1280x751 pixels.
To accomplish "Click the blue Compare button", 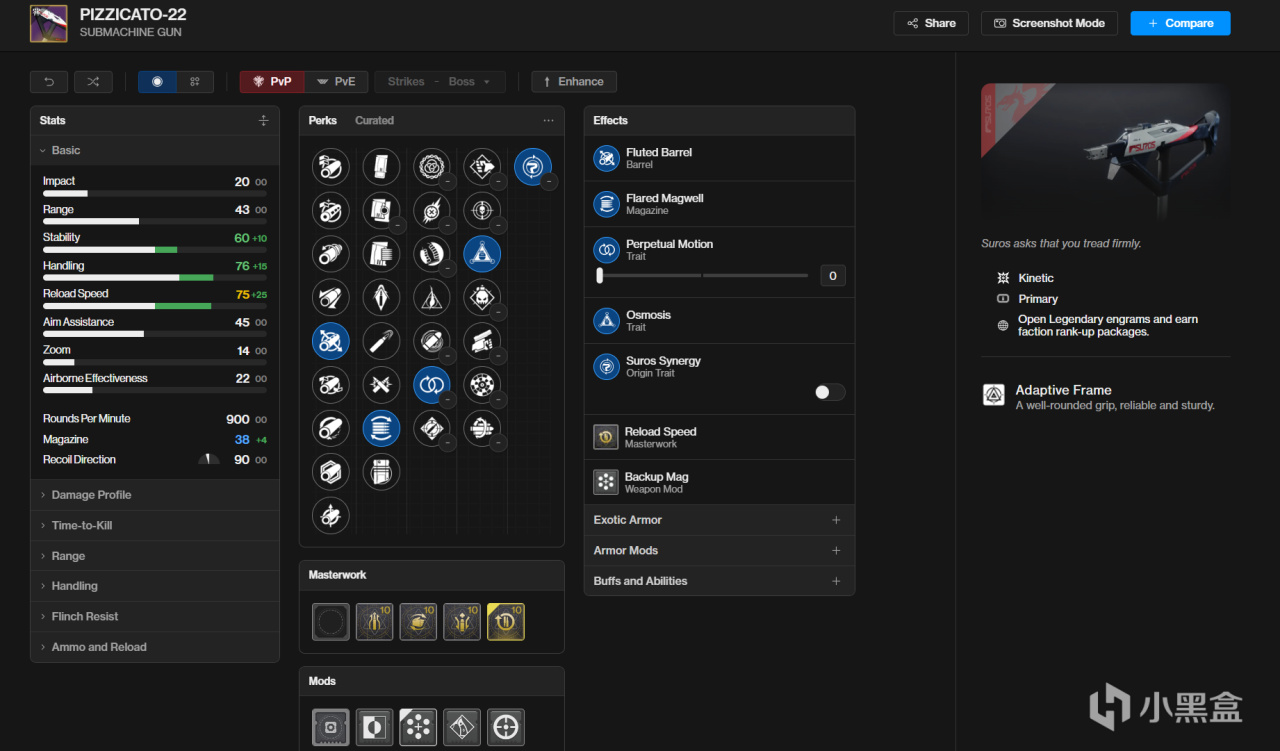I will tap(1180, 23).
